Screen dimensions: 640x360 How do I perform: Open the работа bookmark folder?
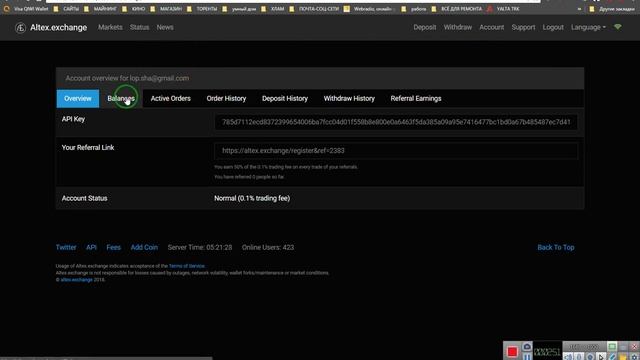(414, 9)
